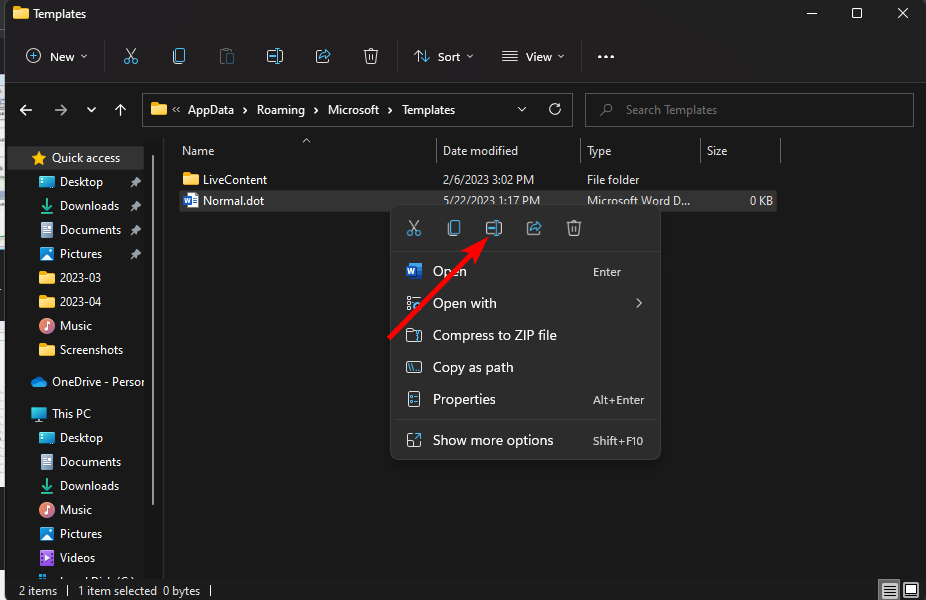This screenshot has width=926, height=600.
Task: Go forward with the right arrow button
Action: (x=61, y=110)
